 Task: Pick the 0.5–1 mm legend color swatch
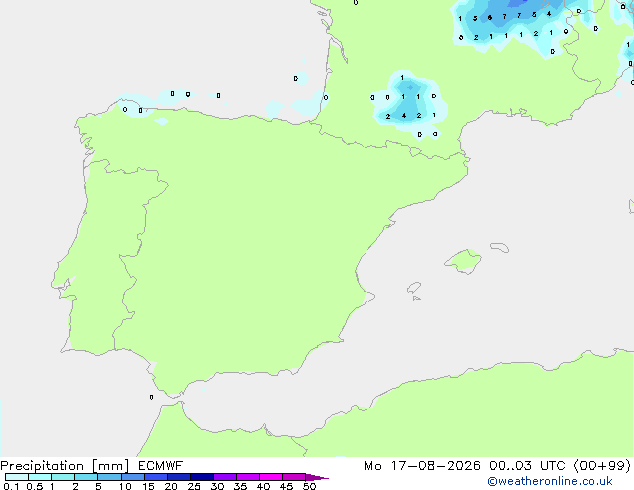(x=40, y=477)
